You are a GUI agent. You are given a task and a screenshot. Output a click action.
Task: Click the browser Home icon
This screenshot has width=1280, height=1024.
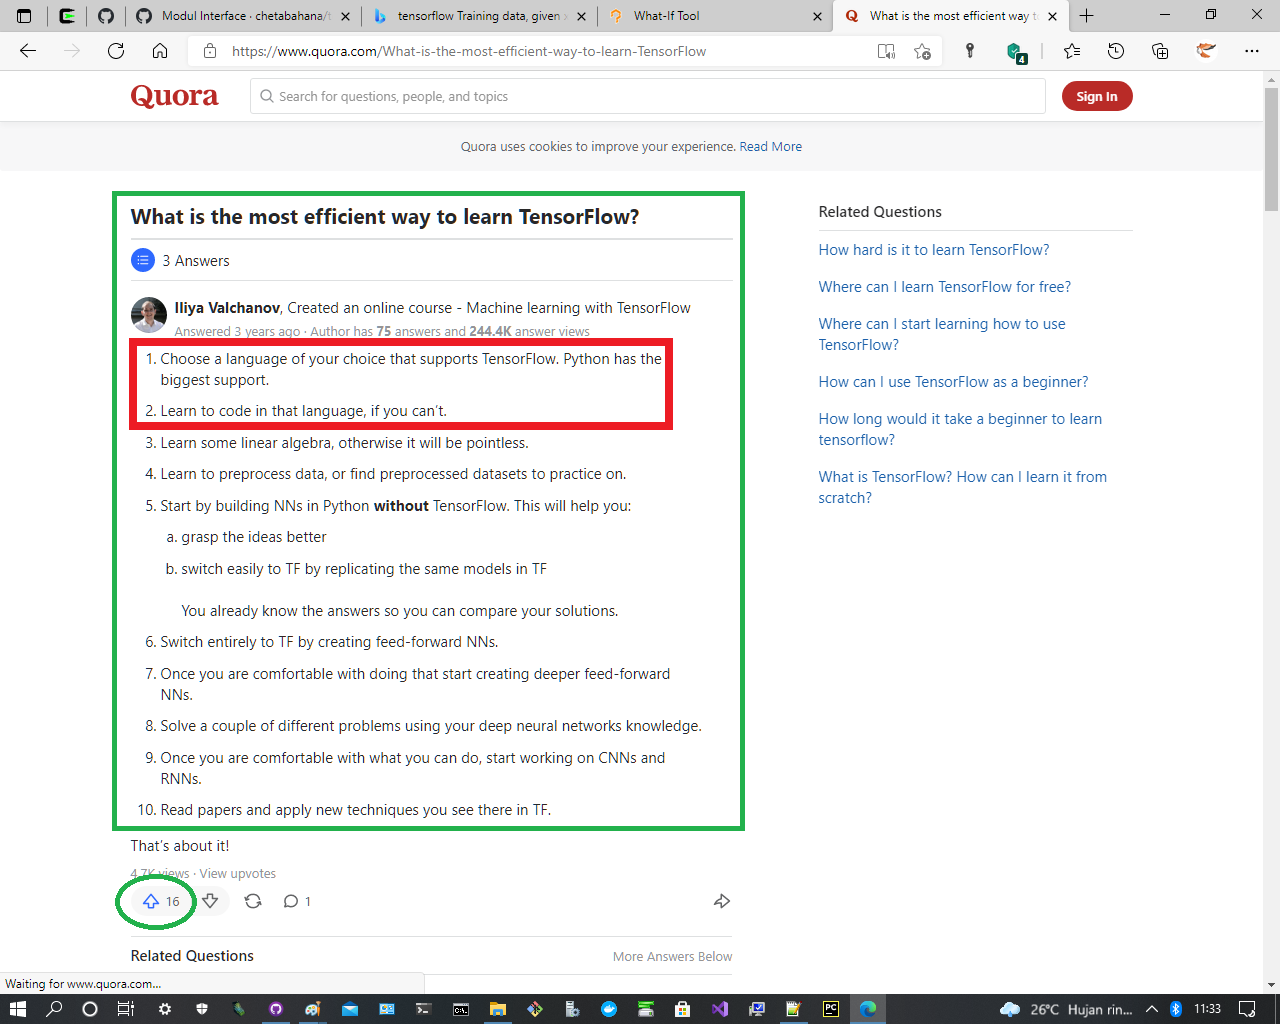(x=160, y=51)
